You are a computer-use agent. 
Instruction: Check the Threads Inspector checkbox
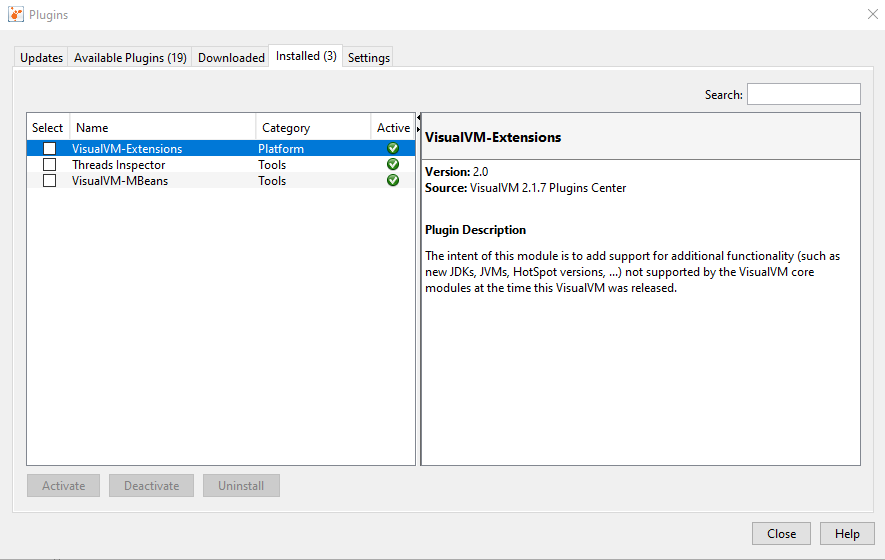[x=49, y=165]
